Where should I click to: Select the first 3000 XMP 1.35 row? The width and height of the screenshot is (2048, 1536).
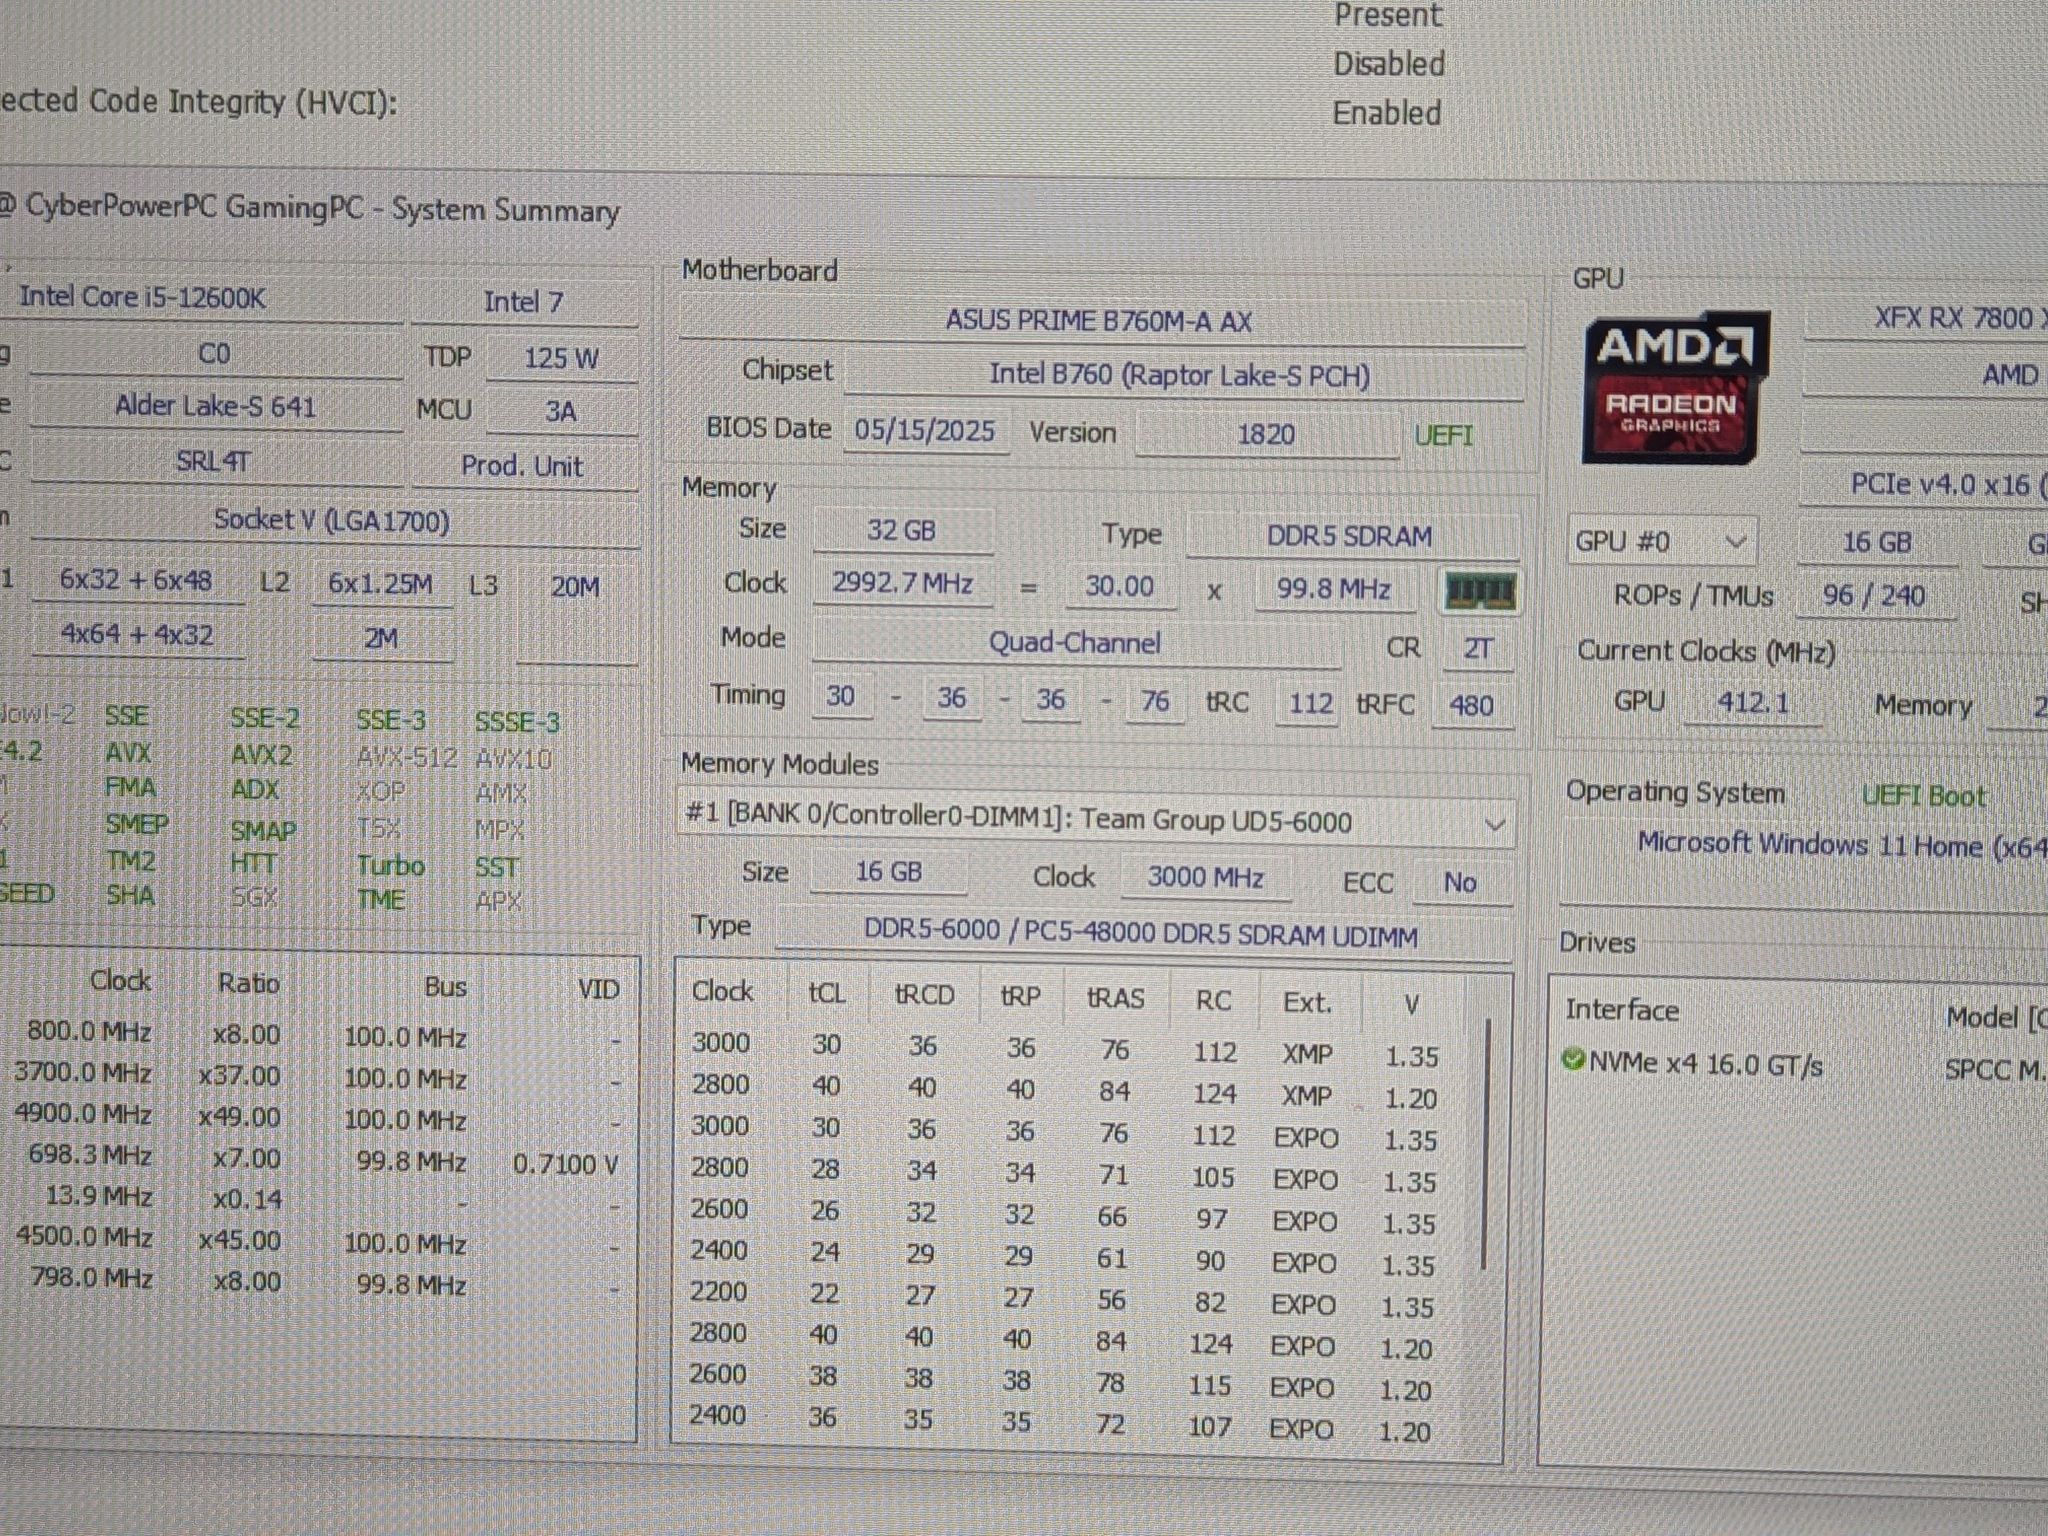1065,1049
